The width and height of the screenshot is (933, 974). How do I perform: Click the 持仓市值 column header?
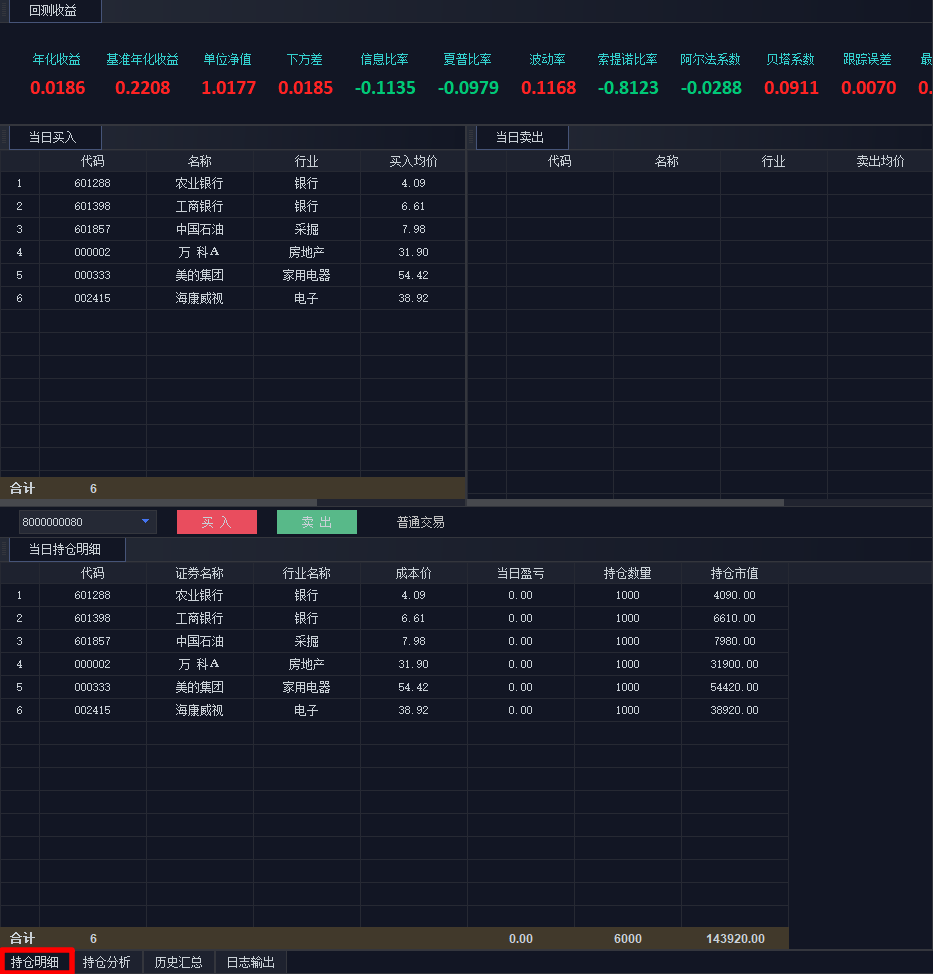coord(734,573)
